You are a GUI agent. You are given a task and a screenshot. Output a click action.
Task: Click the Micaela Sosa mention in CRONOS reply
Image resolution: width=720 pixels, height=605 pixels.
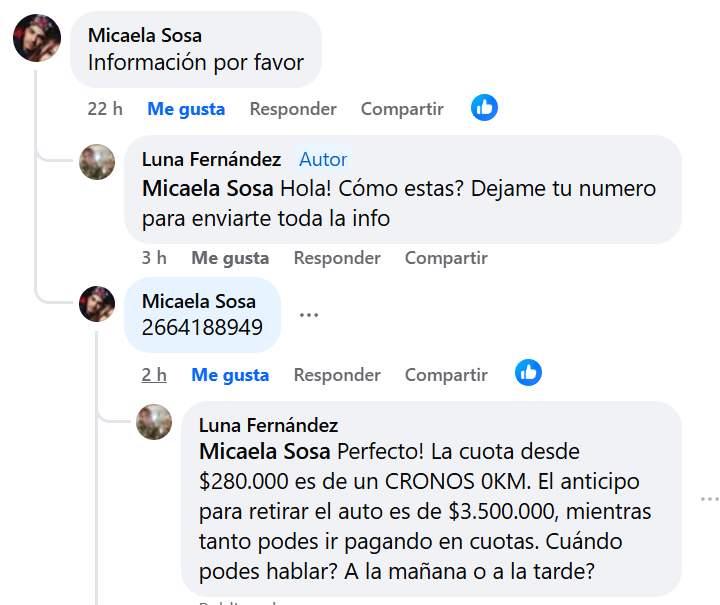coord(265,451)
